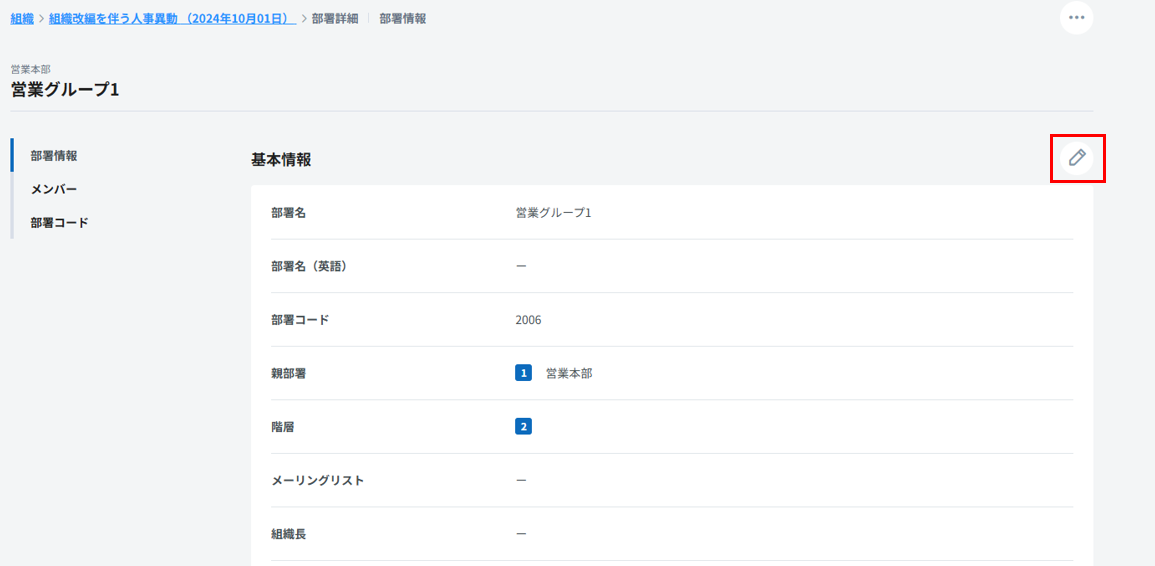This screenshot has width=1155, height=566.
Task: Select the 部署情報 sidebar tab
Action: click(54, 156)
